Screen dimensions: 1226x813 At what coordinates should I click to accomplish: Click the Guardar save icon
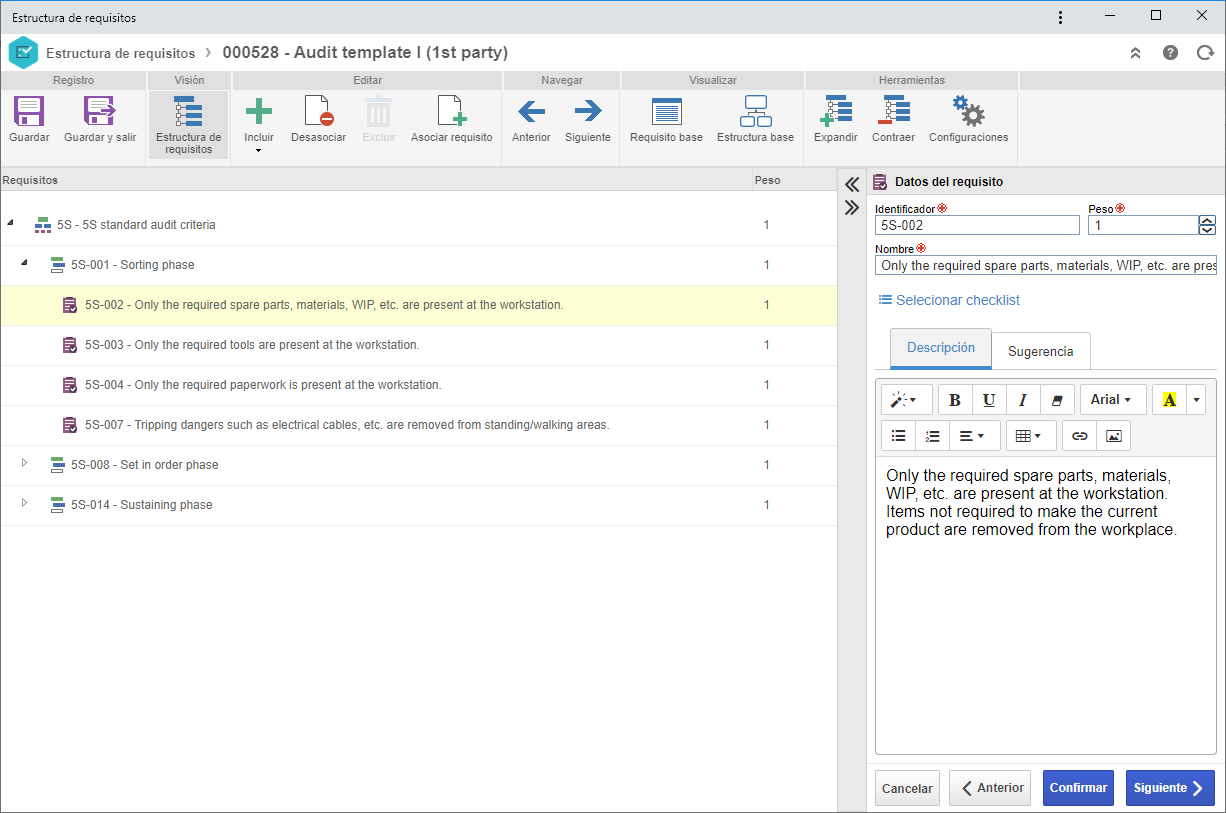coord(29,111)
